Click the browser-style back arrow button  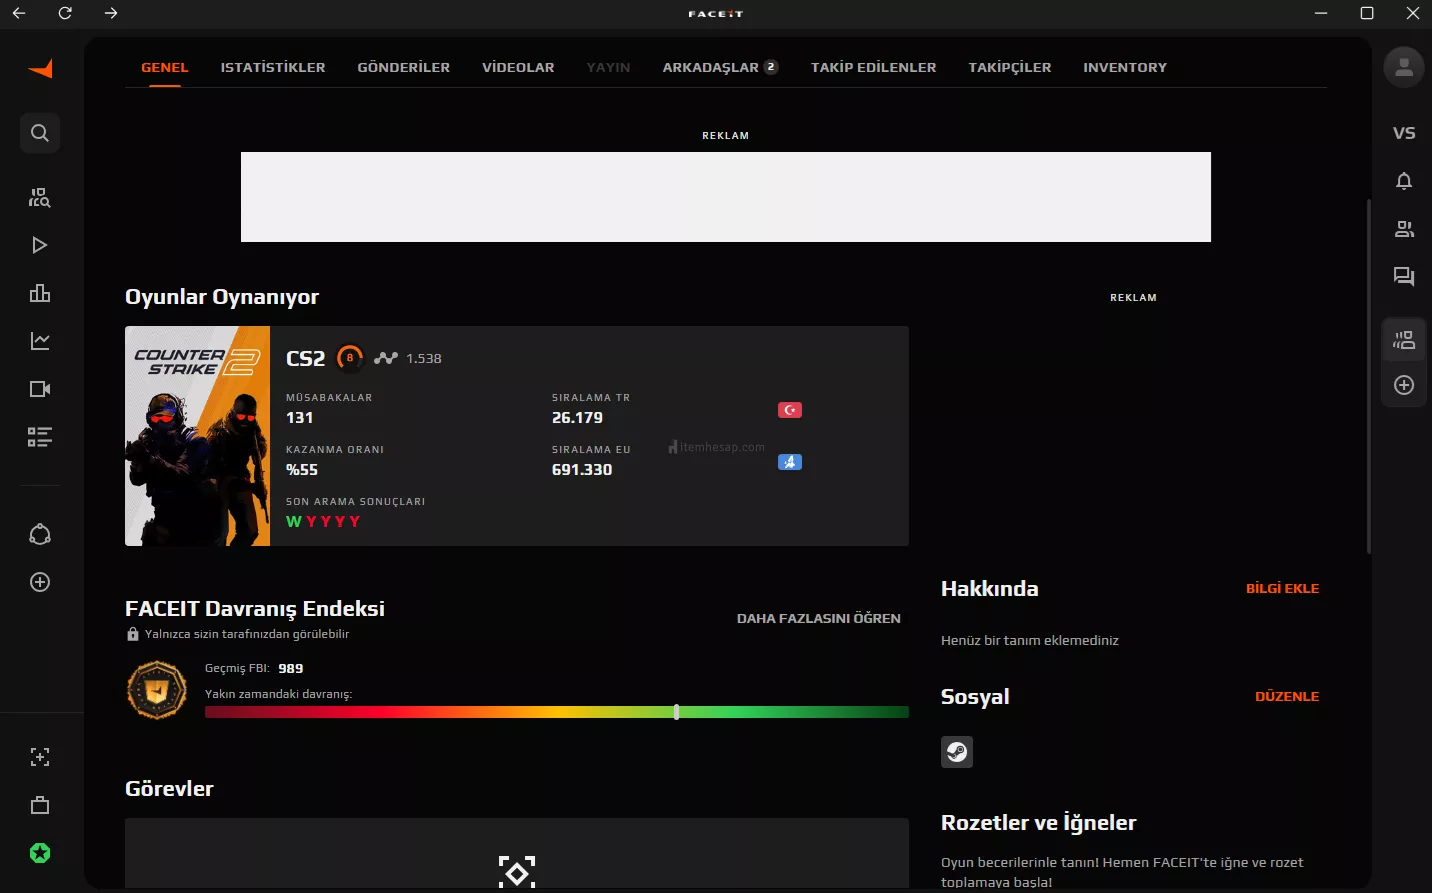19,13
